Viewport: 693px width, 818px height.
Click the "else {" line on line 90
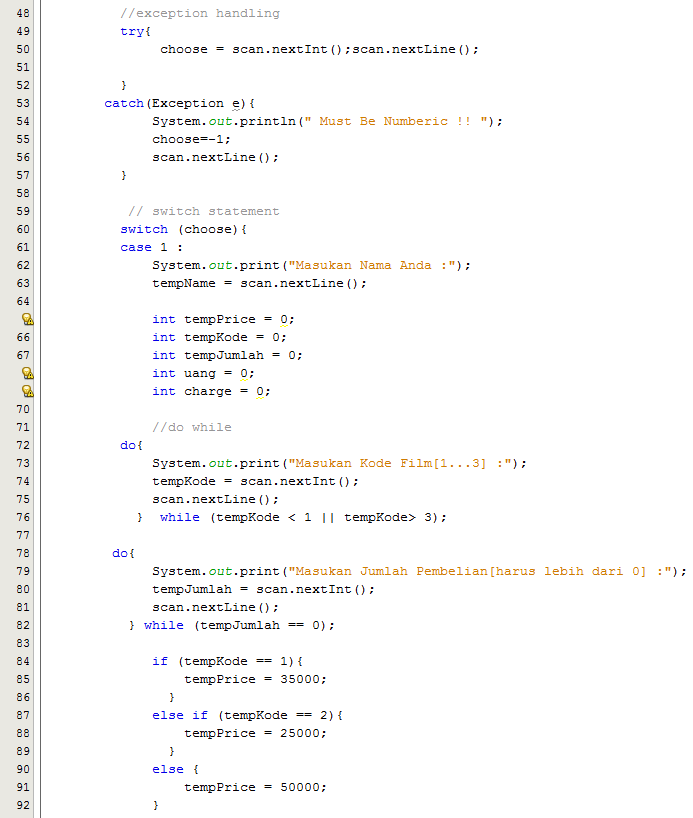tap(175, 769)
